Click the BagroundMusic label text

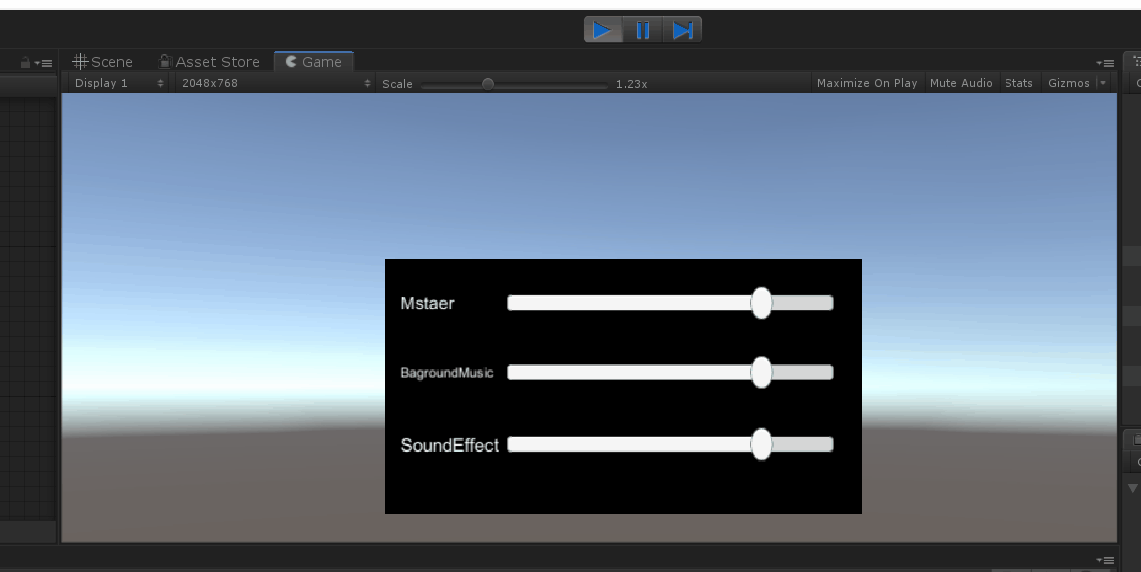447,373
